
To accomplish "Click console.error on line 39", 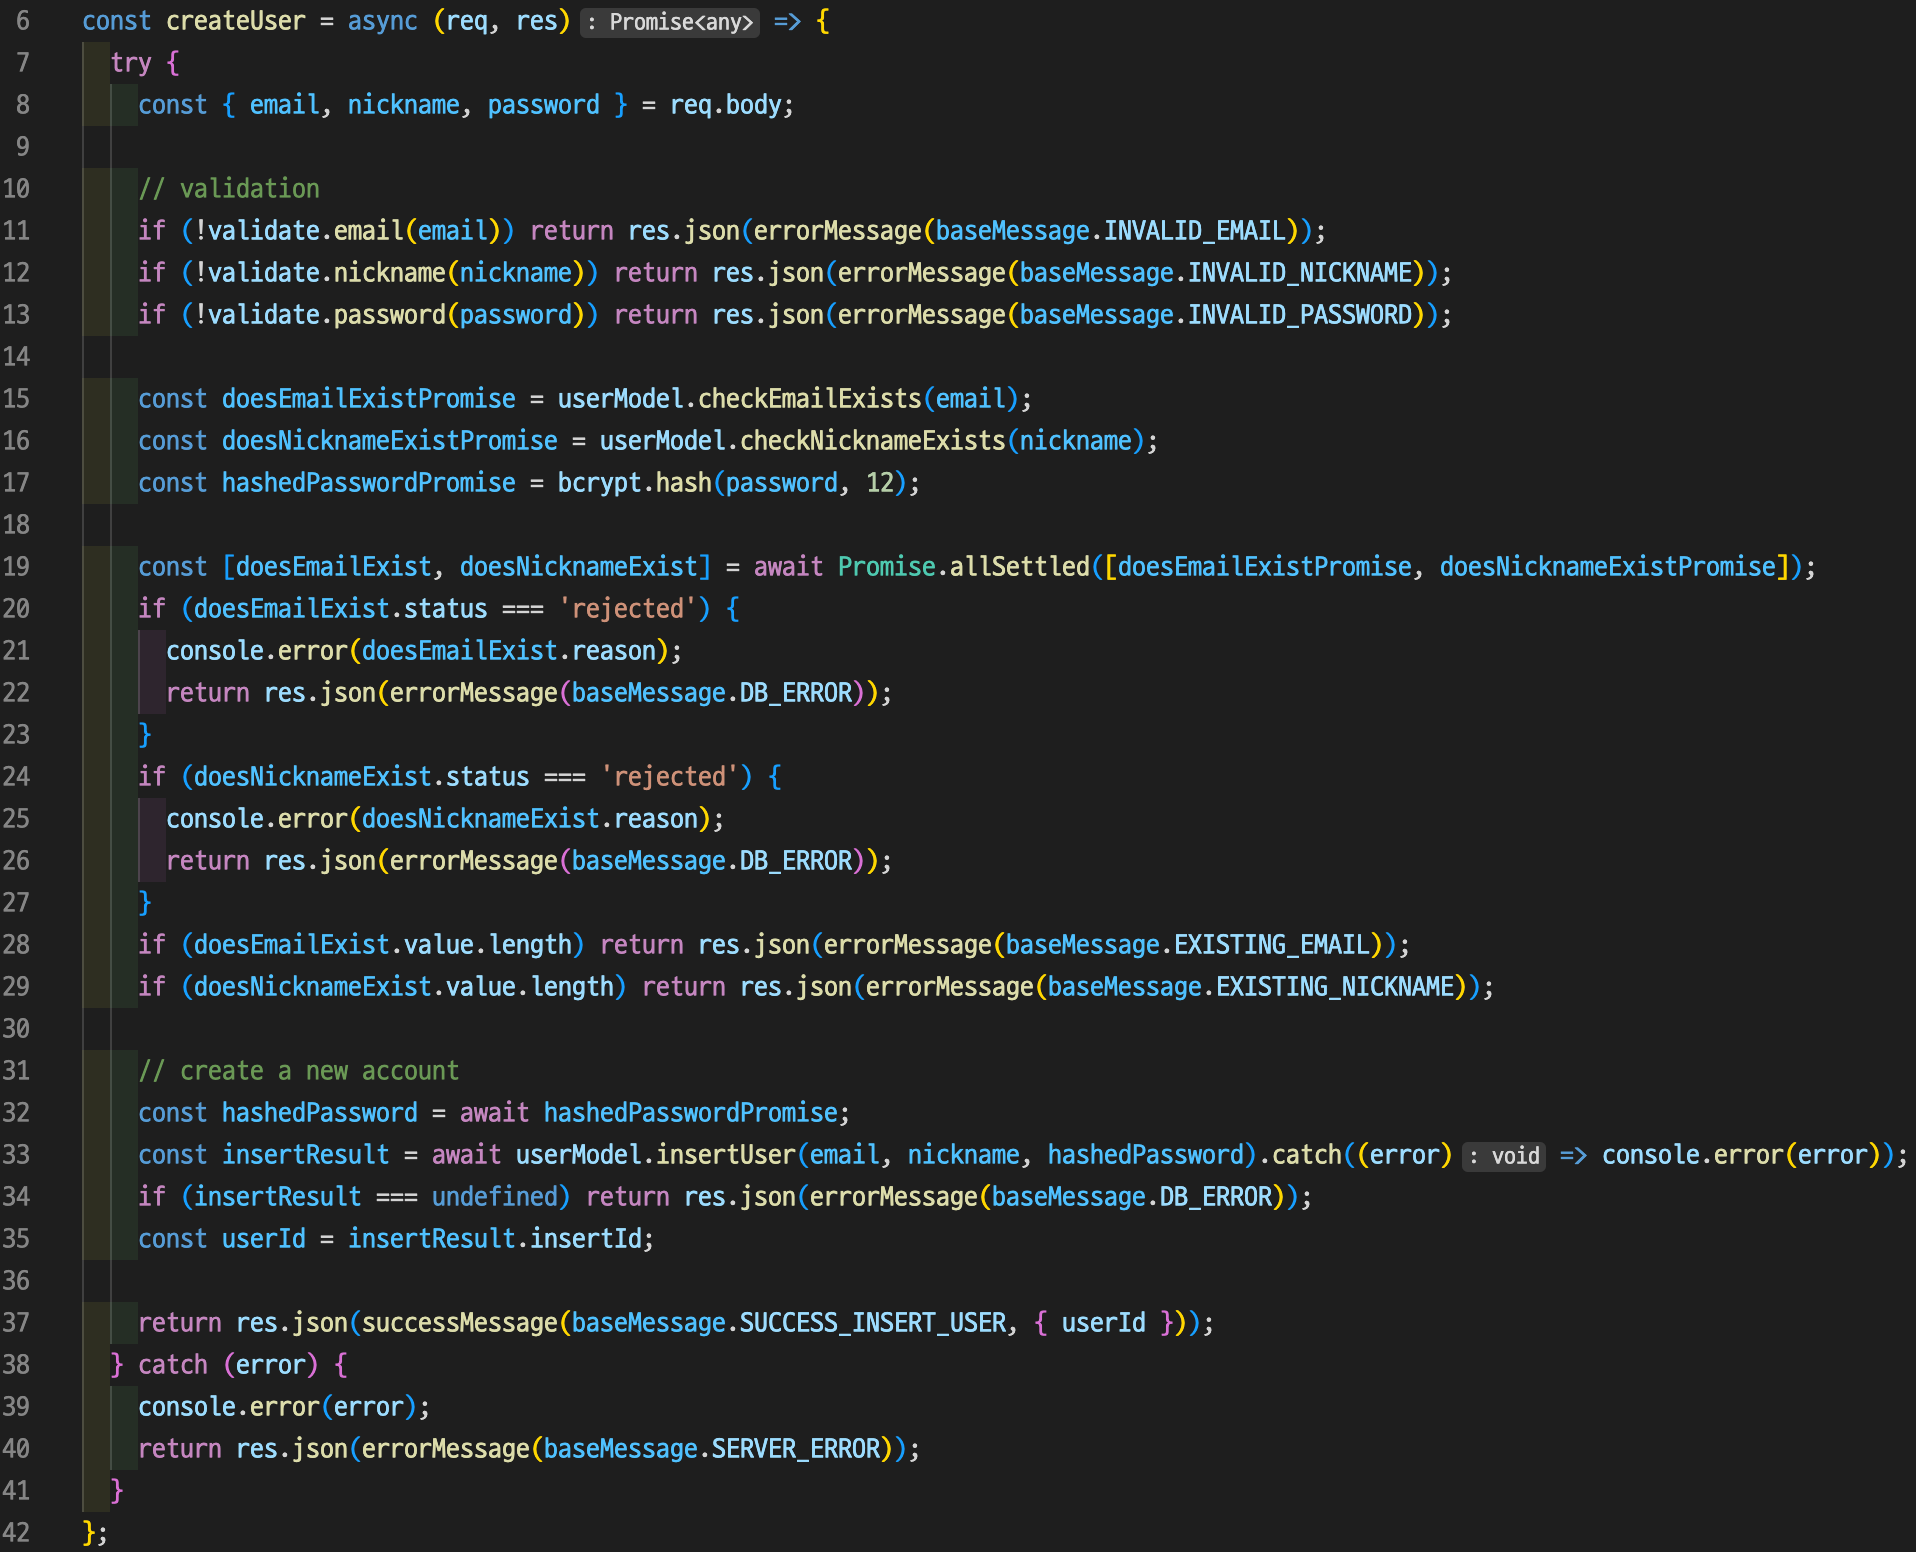I will point(228,1407).
